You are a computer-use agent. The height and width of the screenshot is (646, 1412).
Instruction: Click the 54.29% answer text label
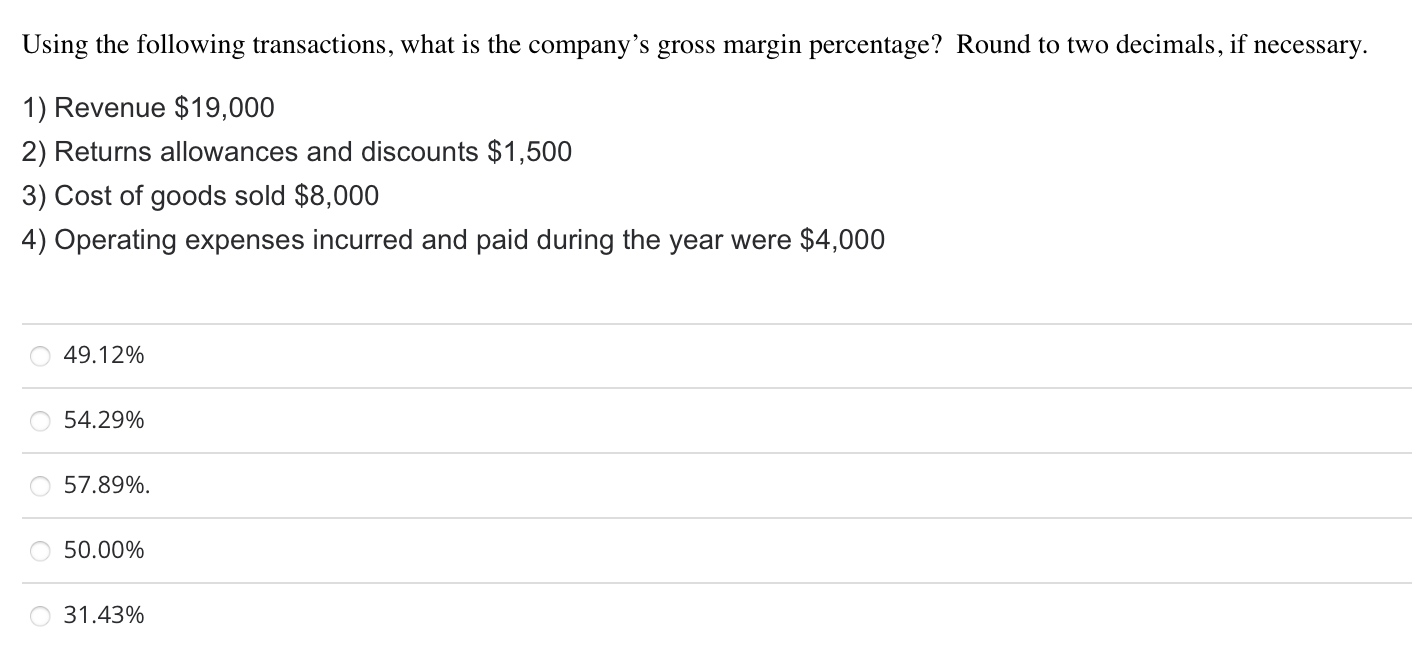103,420
